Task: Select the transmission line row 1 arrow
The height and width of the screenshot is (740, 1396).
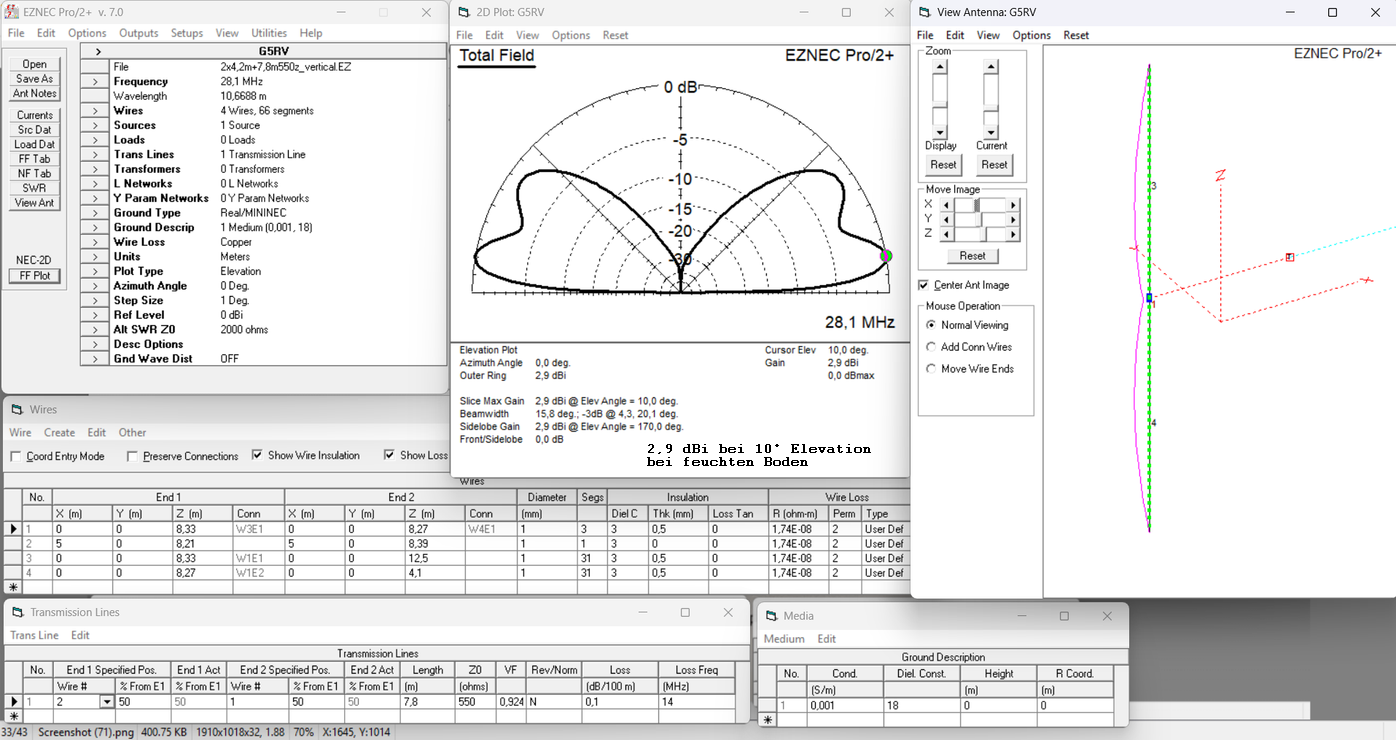Action: [x=13, y=702]
